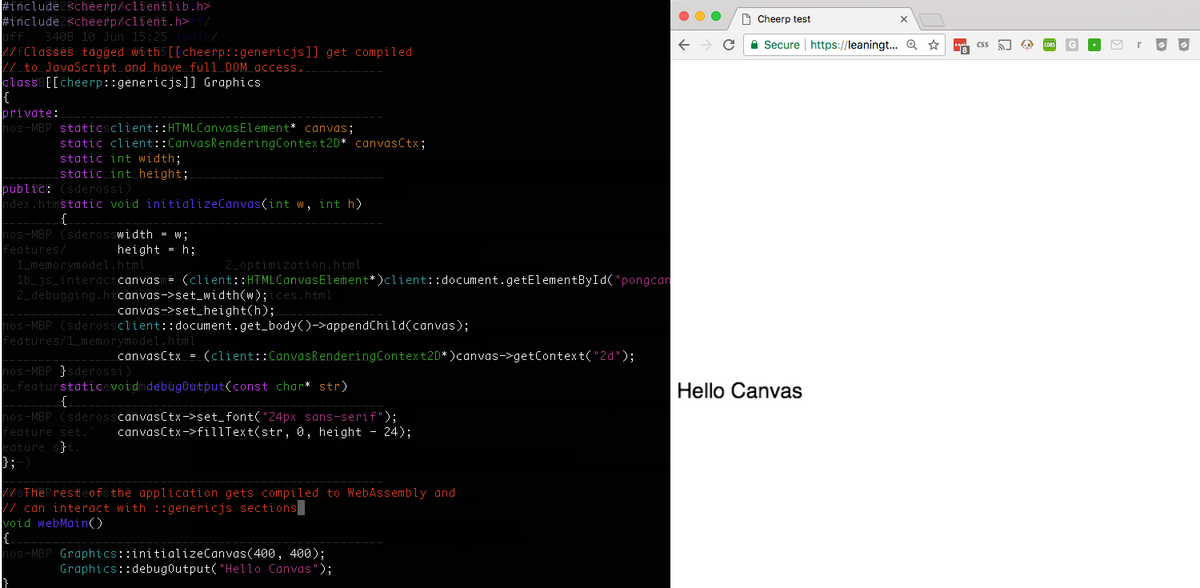Navigate back using the back arrow
The width and height of the screenshot is (1200, 588).
(684, 44)
